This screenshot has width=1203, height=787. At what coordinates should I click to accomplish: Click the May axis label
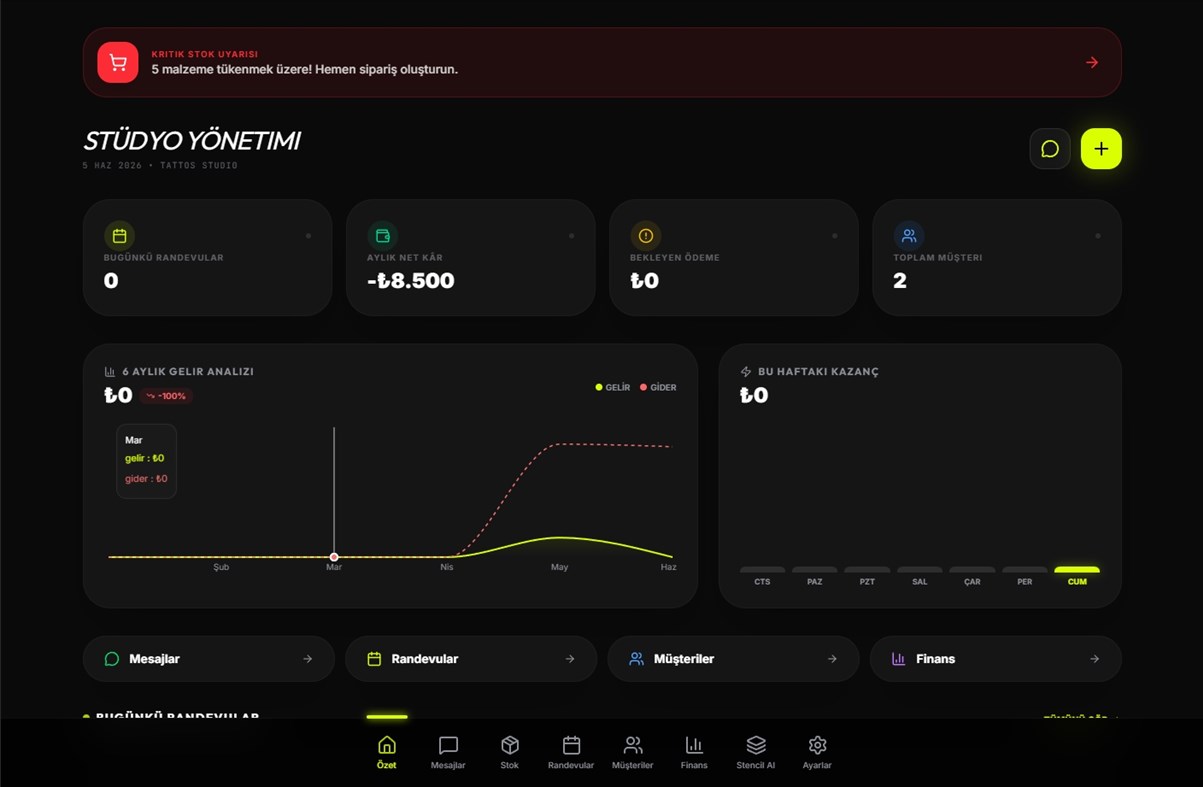pyautogui.click(x=559, y=567)
